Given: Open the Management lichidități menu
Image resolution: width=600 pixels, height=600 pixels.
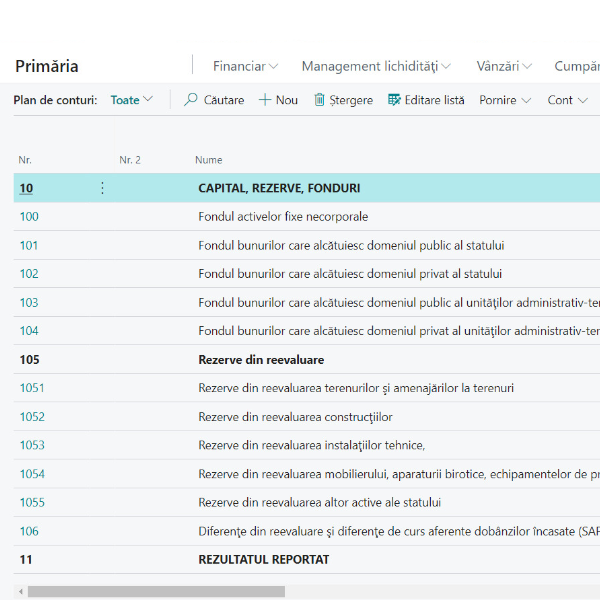Looking at the screenshot, I should click(x=376, y=66).
